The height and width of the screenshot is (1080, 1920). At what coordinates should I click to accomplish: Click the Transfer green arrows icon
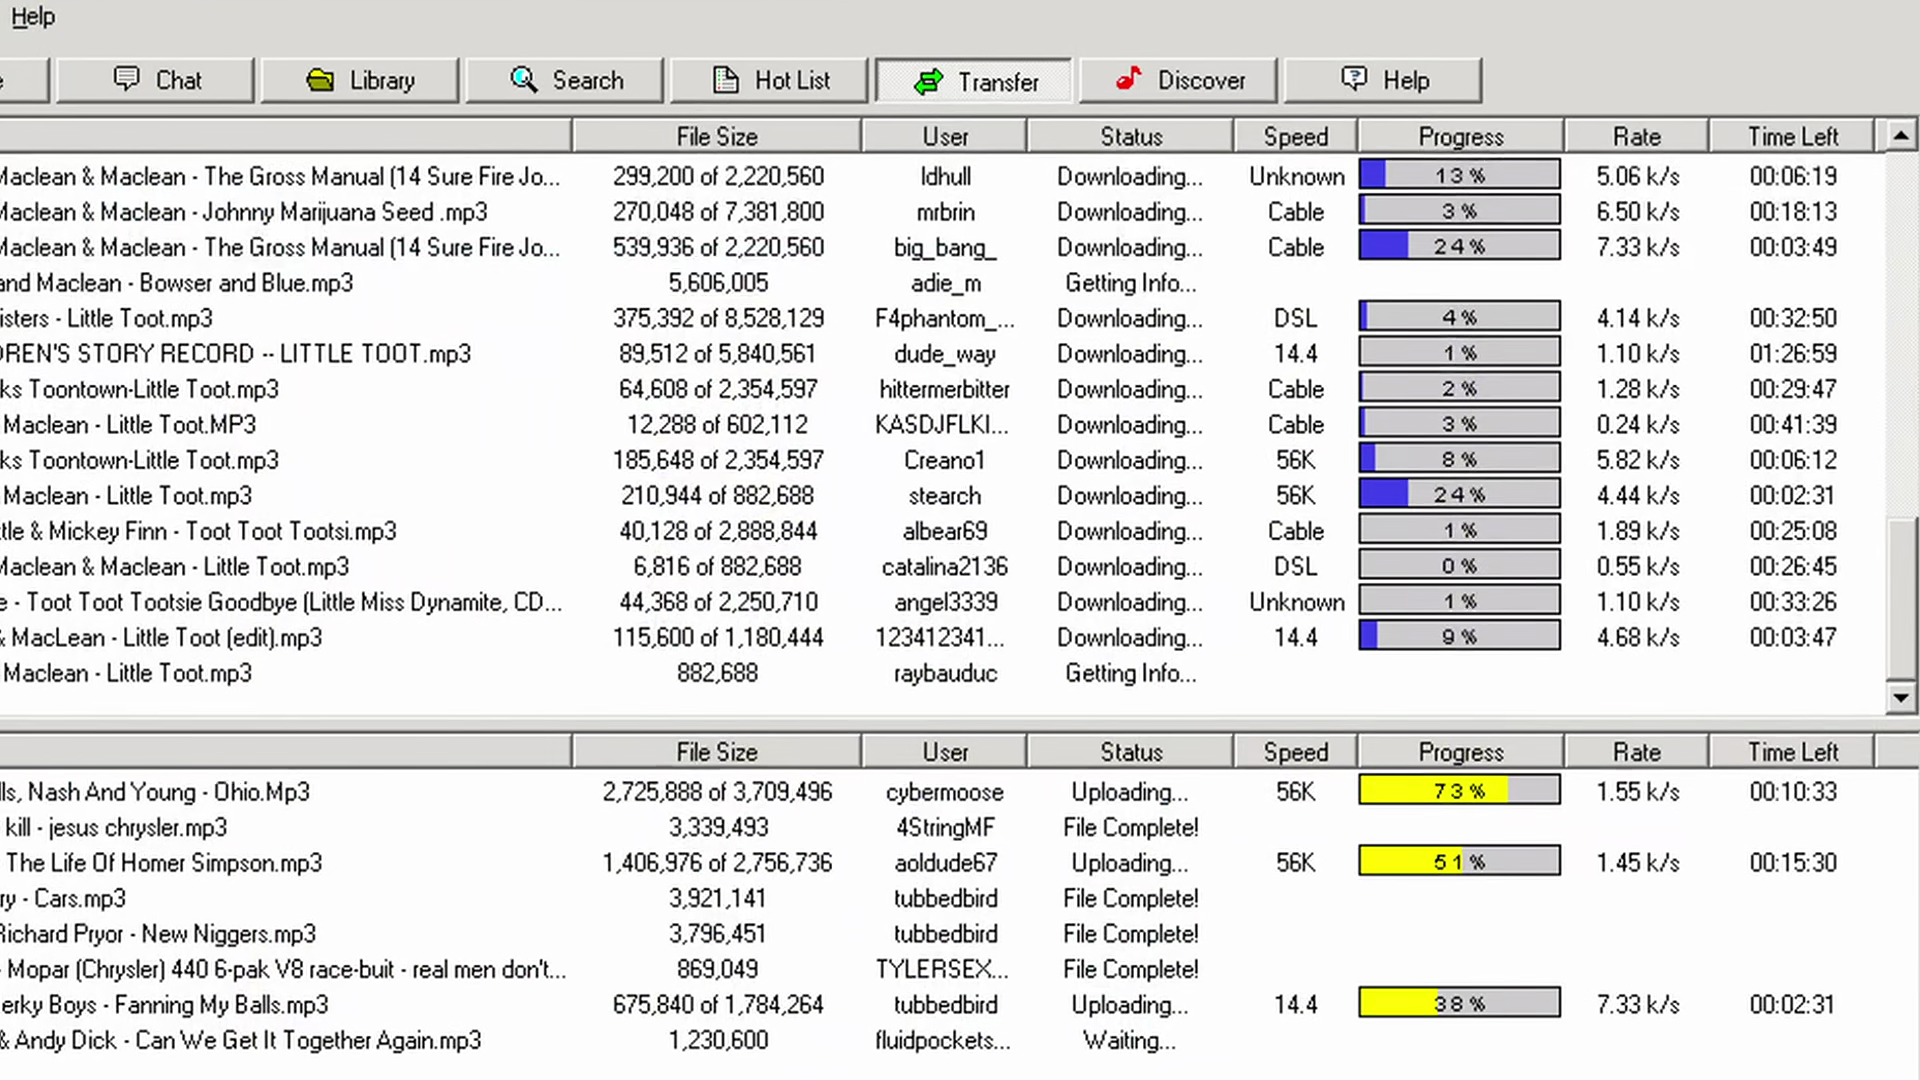[x=929, y=82]
